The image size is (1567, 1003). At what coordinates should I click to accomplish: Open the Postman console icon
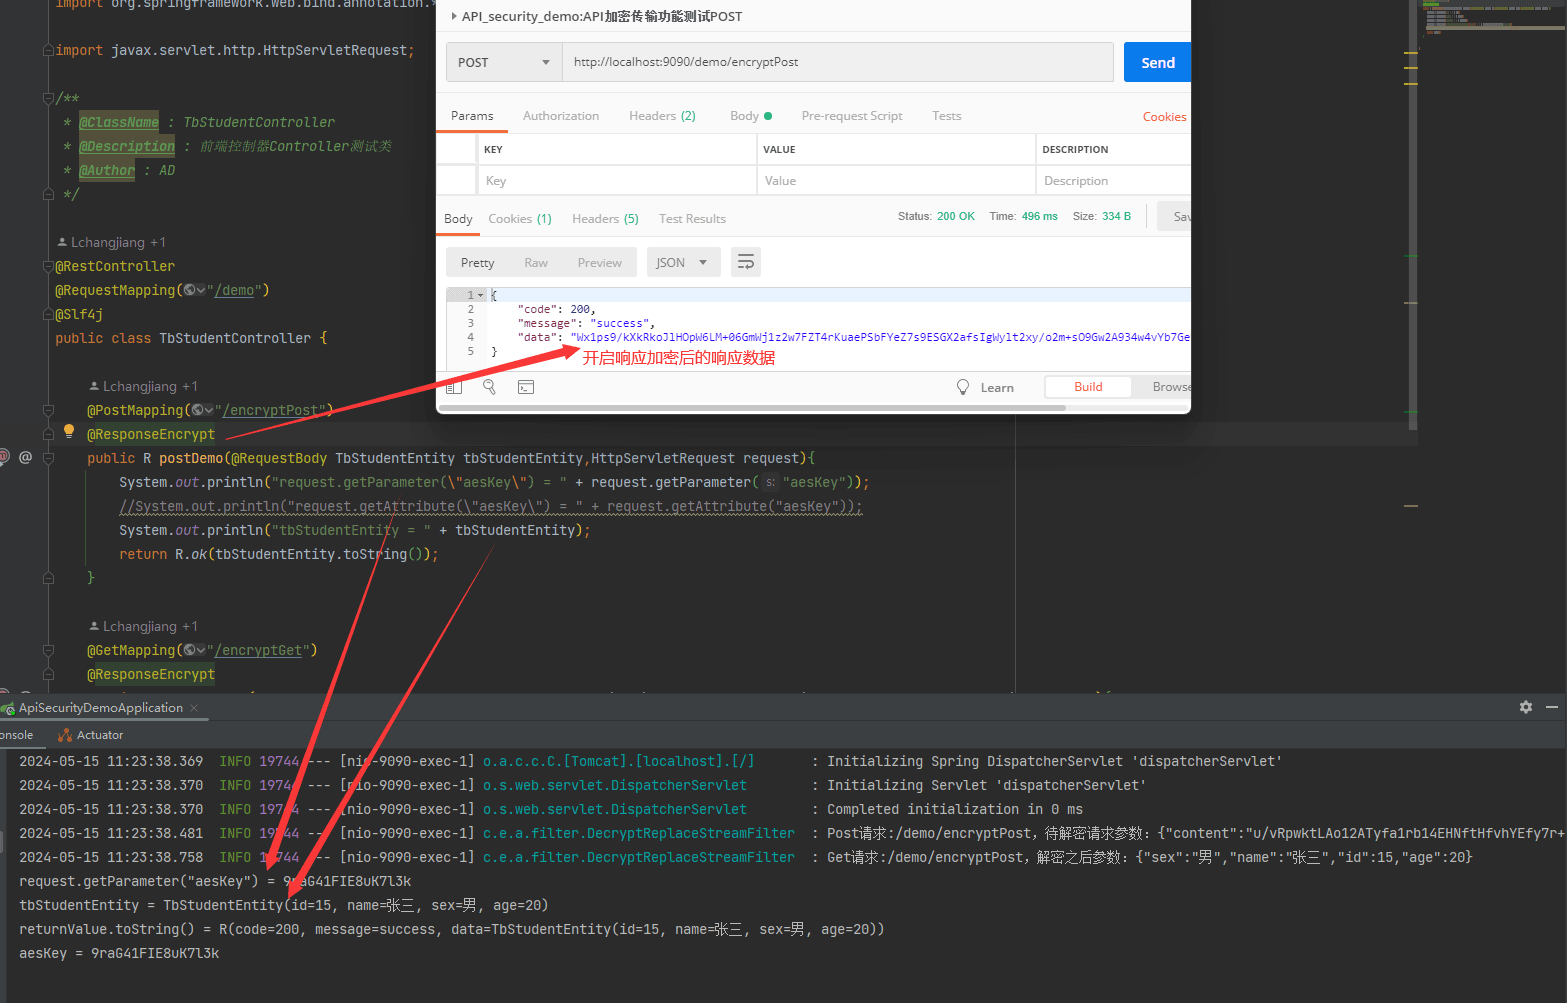click(x=526, y=387)
